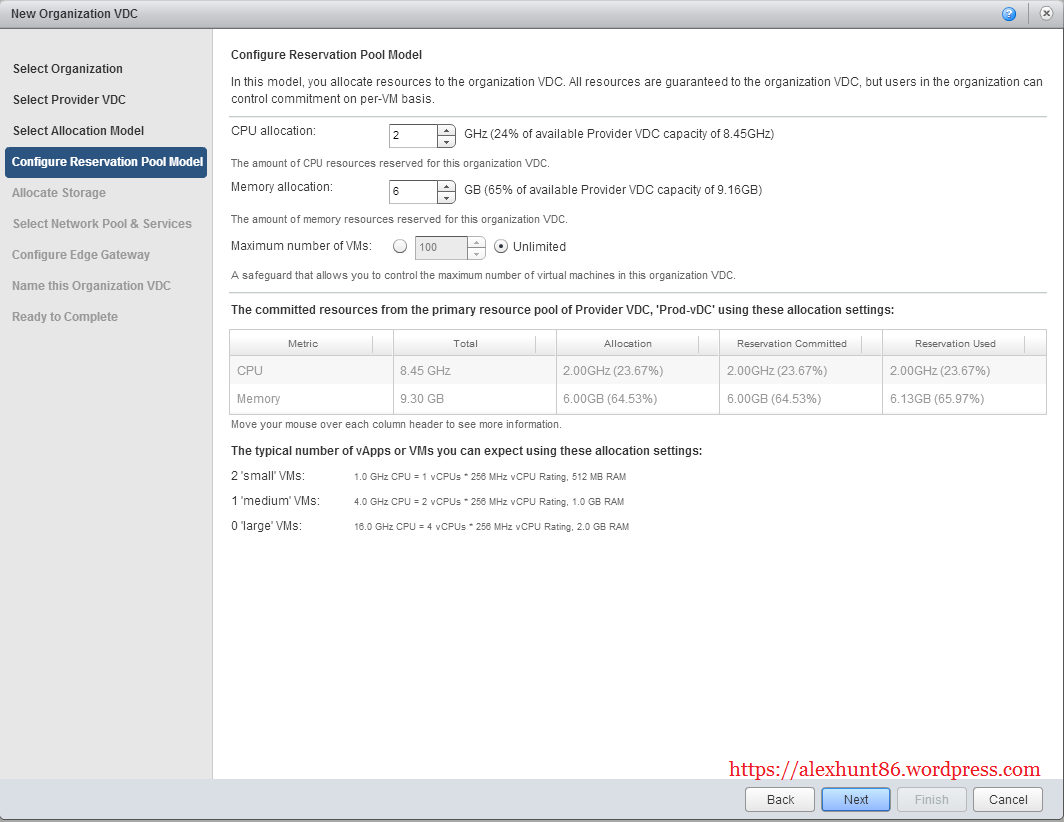Select the Unlimited radio button
1064x822 pixels.
[x=501, y=246]
